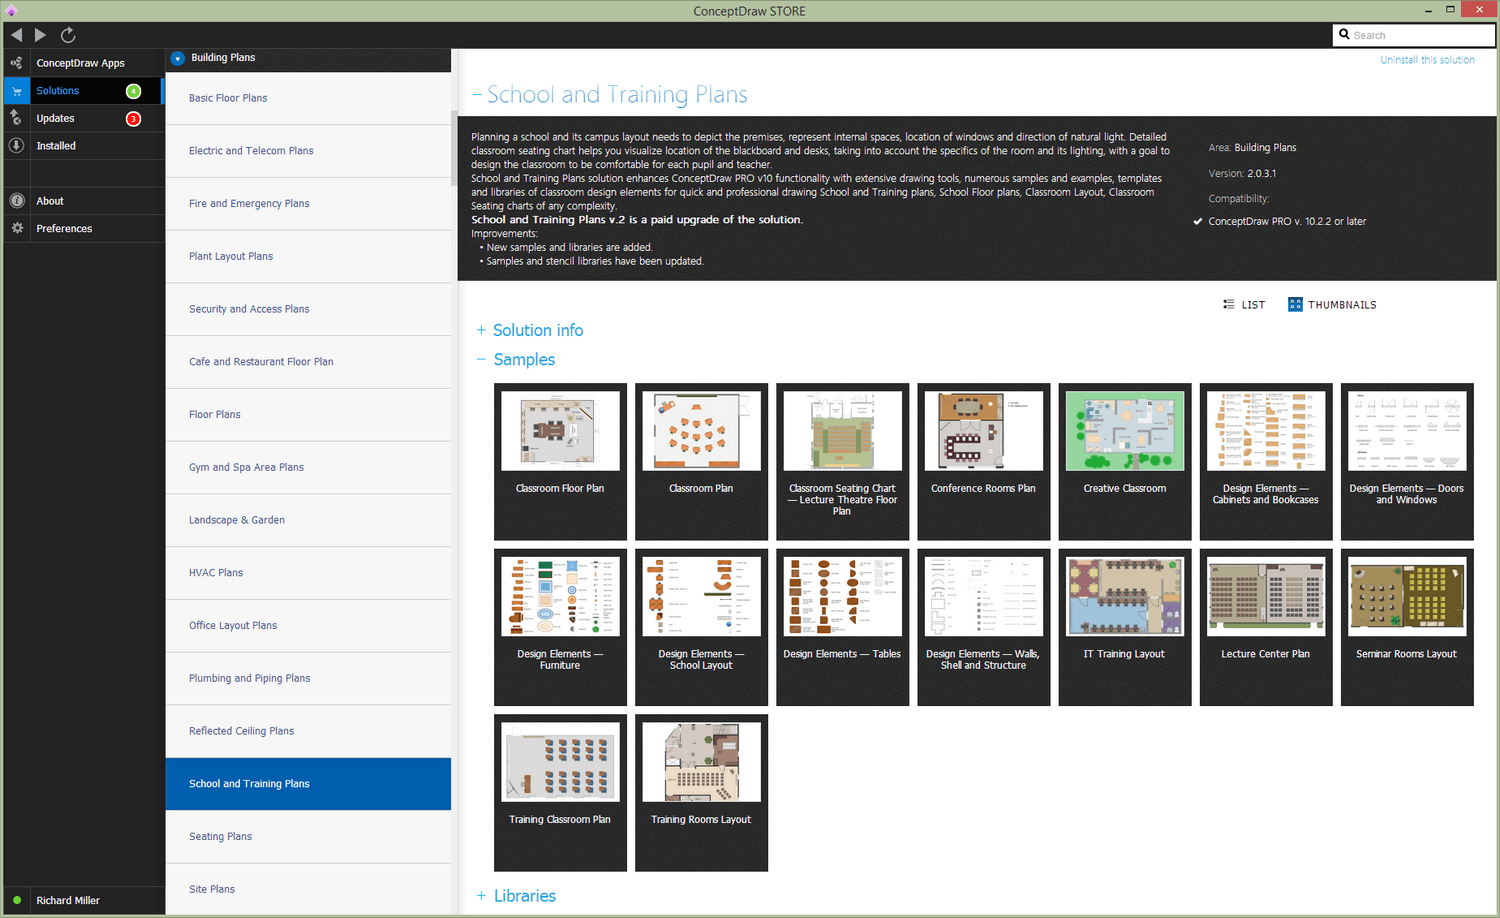The image size is (1500, 918).
Task: Open Design Elements Furniture sample
Action: pos(560,627)
